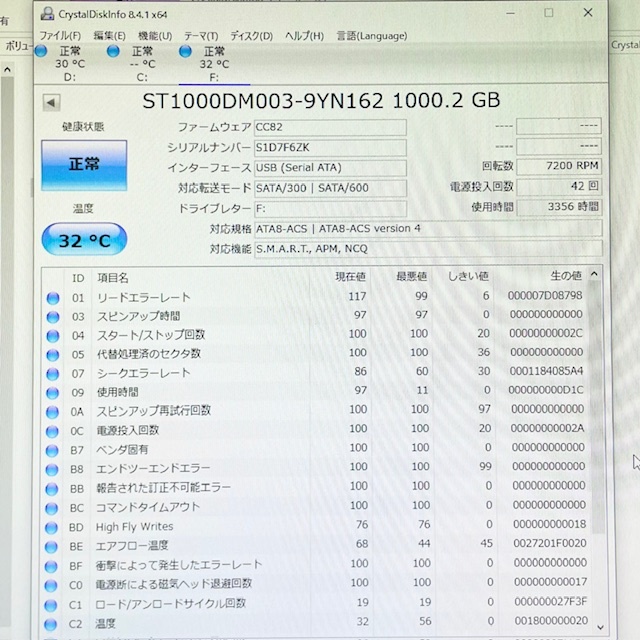
Task: Click the standard field ATA8-ACS version 4
Action: pyautogui.click(x=428, y=229)
